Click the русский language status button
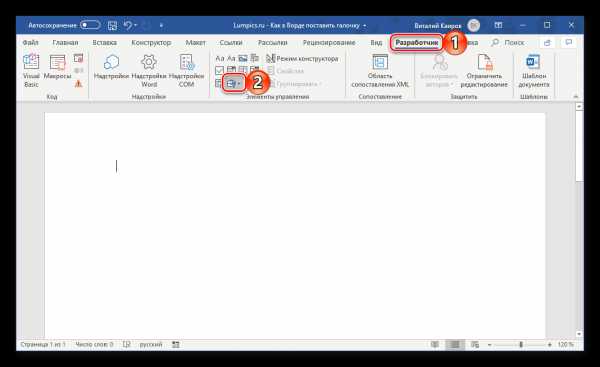 click(x=151, y=344)
